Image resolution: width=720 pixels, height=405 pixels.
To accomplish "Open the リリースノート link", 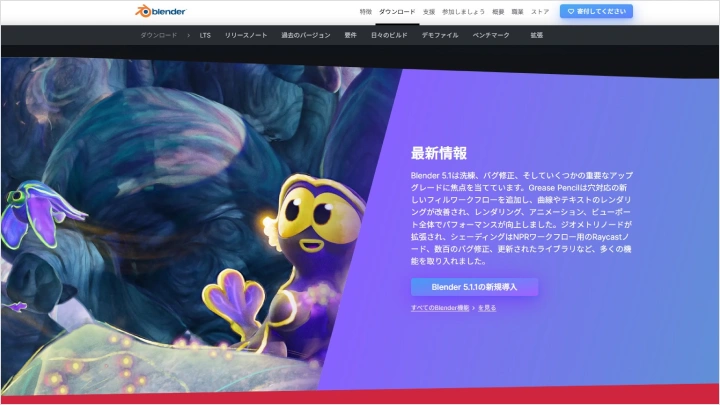I will 246,35.
